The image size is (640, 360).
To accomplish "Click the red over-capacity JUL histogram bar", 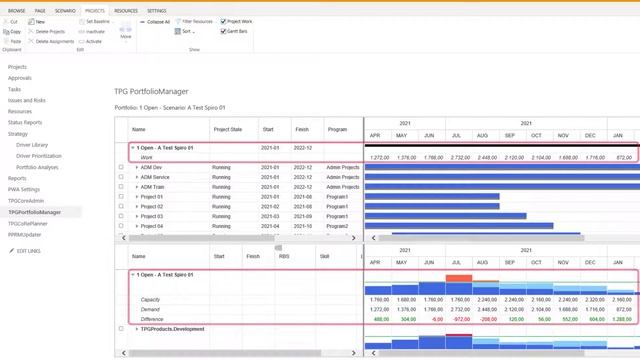I will click(x=459, y=278).
